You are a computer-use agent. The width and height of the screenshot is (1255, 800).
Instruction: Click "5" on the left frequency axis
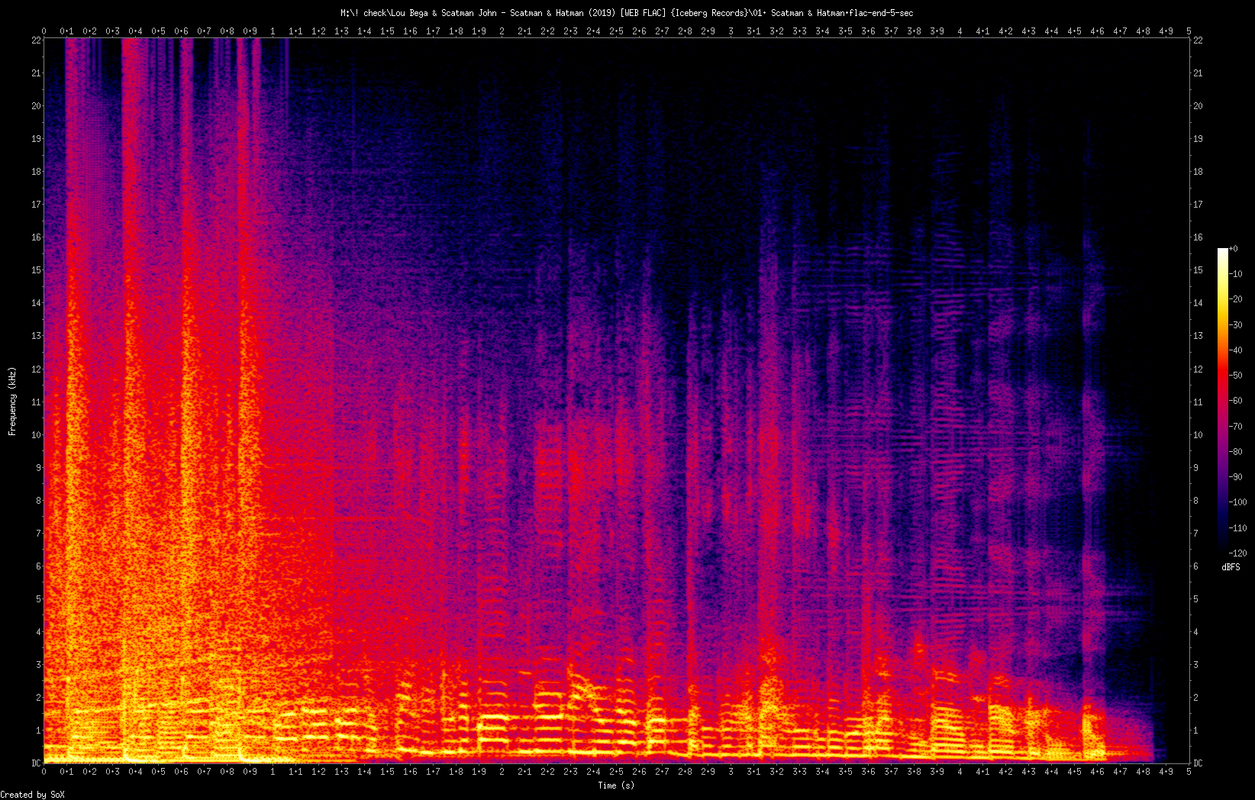click(36, 599)
